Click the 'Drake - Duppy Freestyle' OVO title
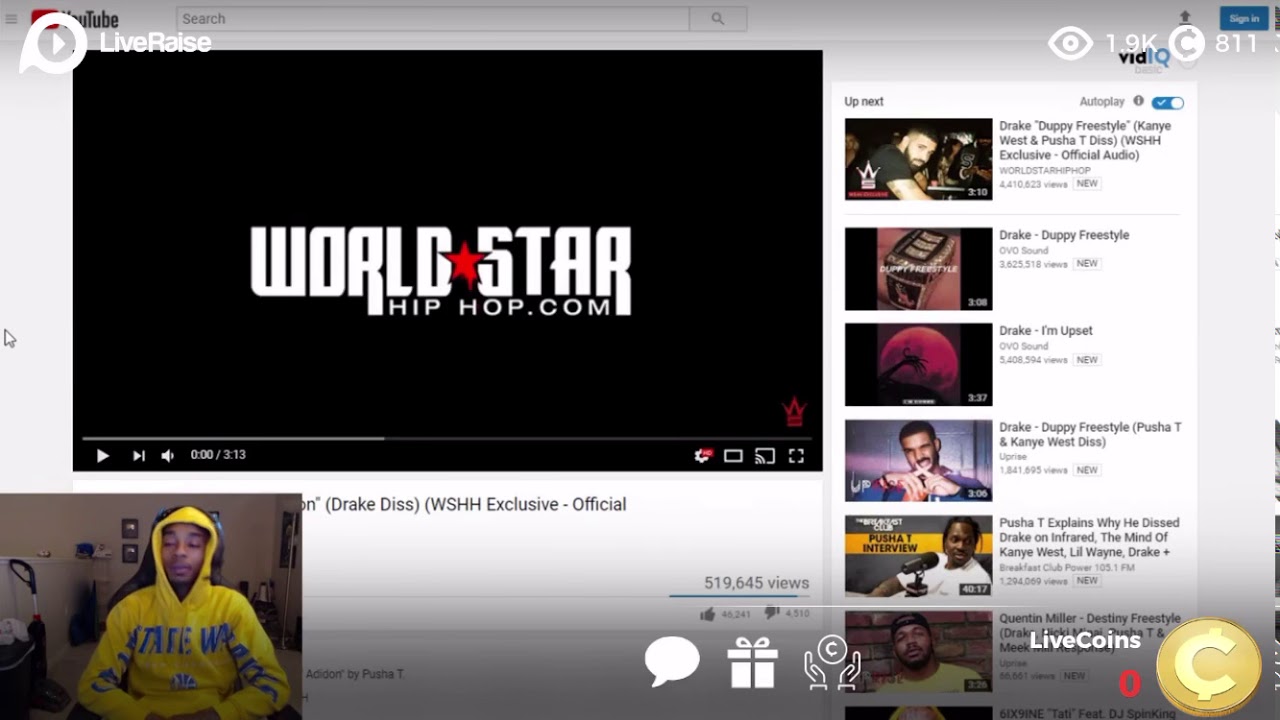Image resolution: width=1280 pixels, height=720 pixels. click(x=1064, y=235)
